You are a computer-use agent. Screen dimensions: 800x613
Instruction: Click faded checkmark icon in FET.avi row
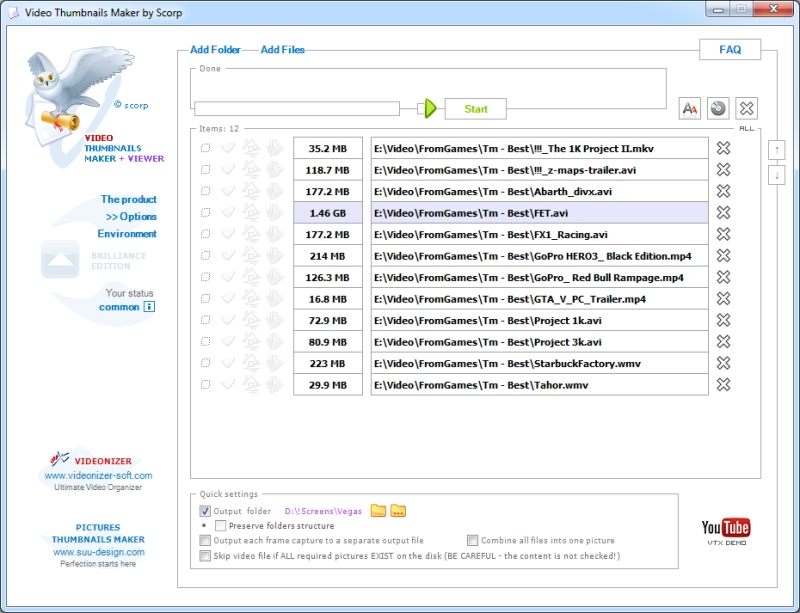point(228,212)
